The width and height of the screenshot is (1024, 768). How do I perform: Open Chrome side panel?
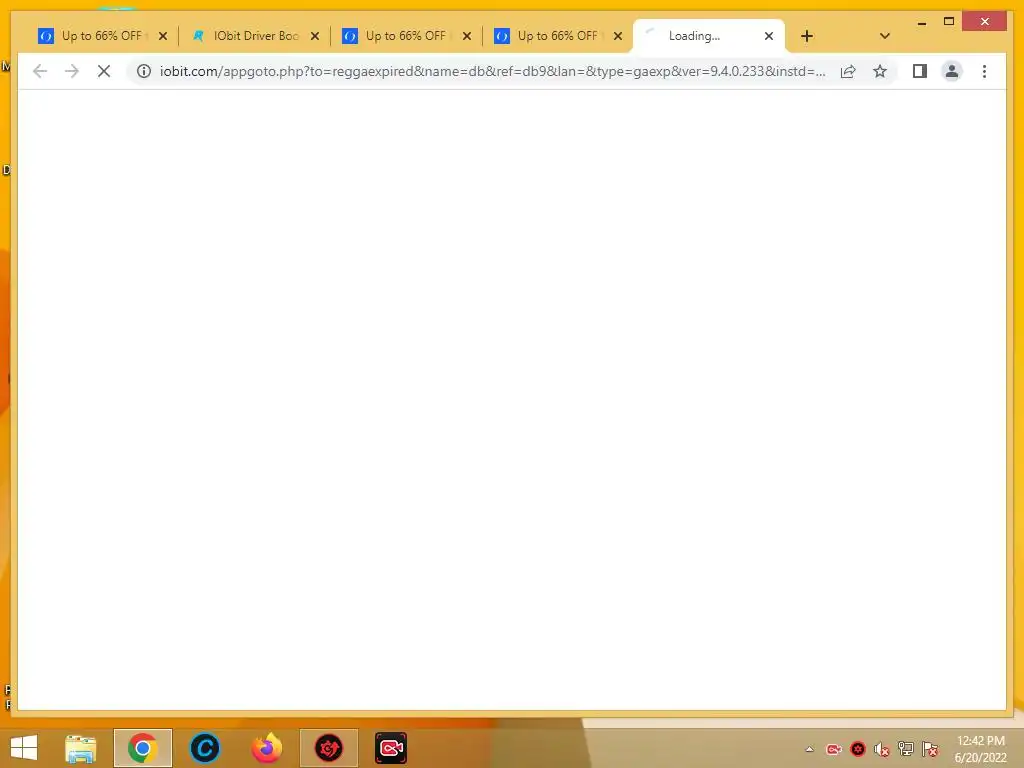pyautogui.click(x=920, y=71)
